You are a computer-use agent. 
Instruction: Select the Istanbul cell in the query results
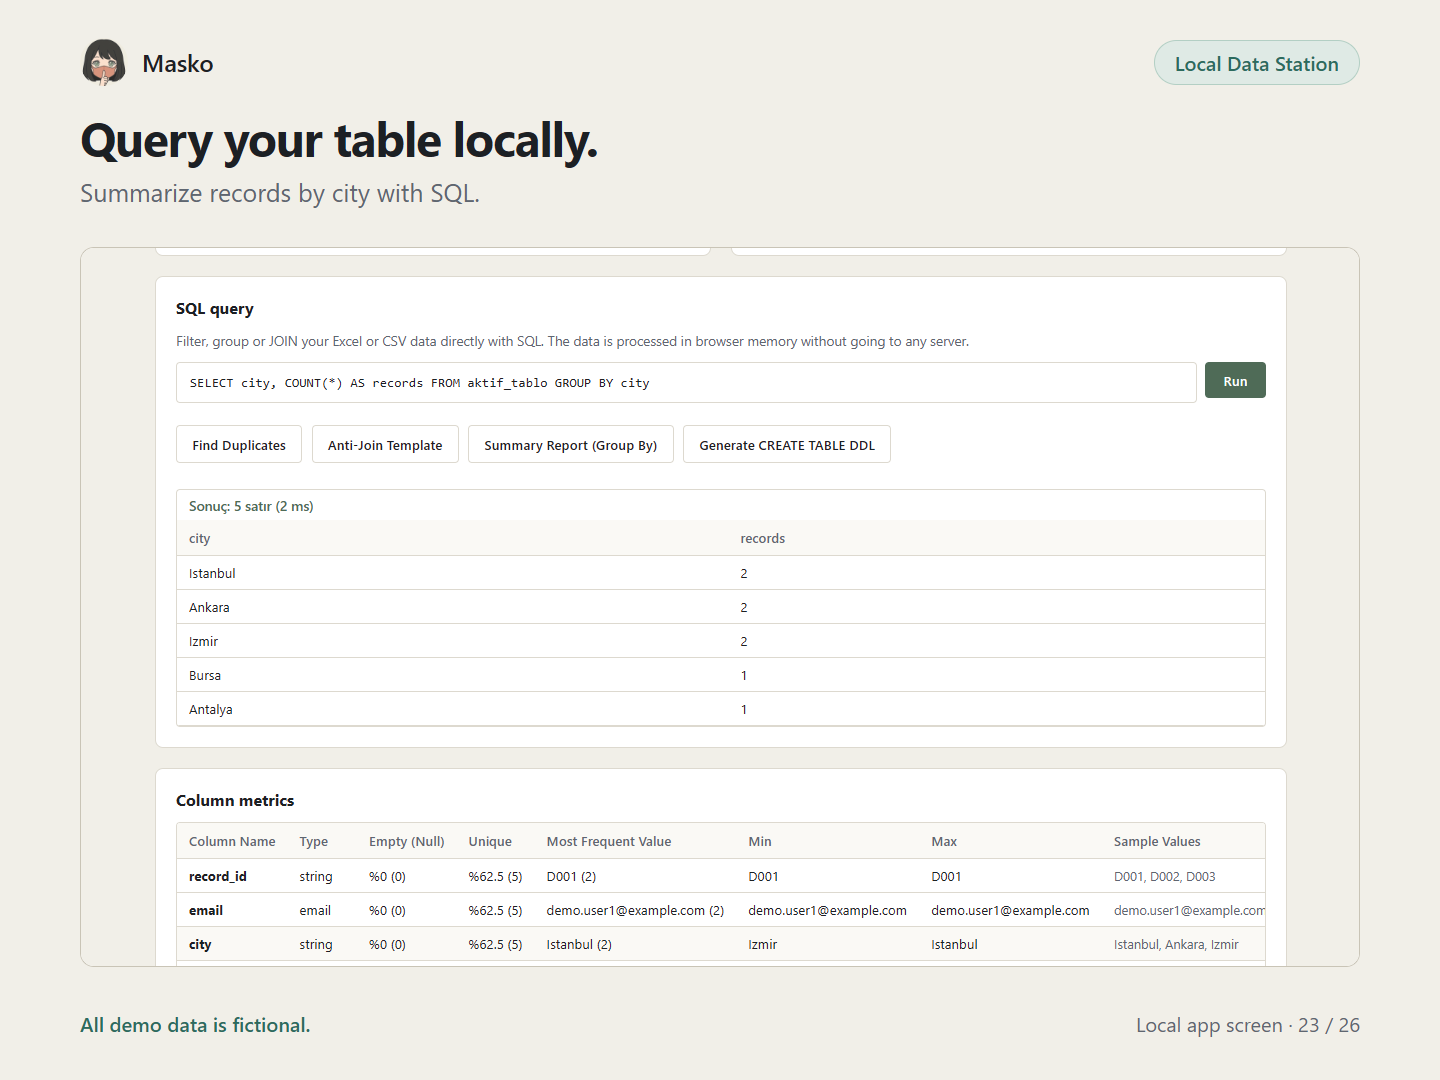coord(212,573)
